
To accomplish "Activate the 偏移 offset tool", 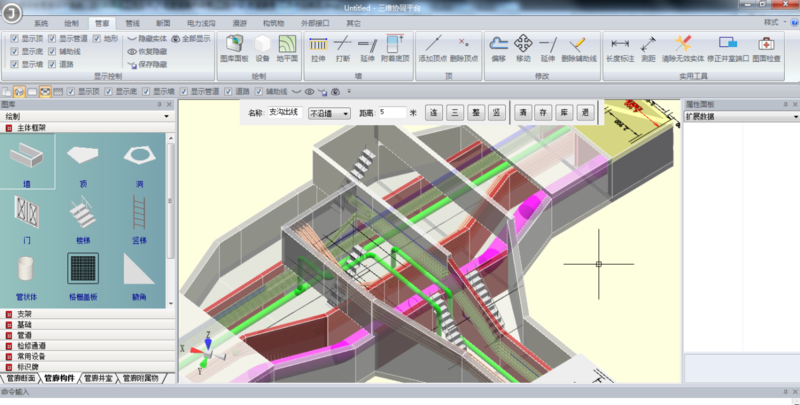I will point(498,48).
